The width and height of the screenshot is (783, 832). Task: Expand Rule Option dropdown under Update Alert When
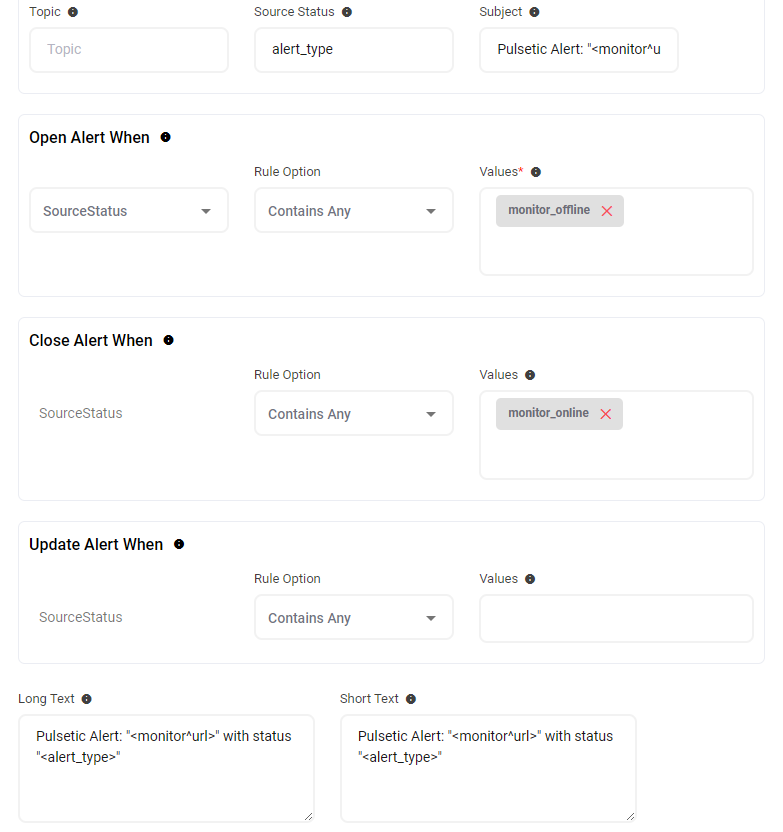click(353, 618)
